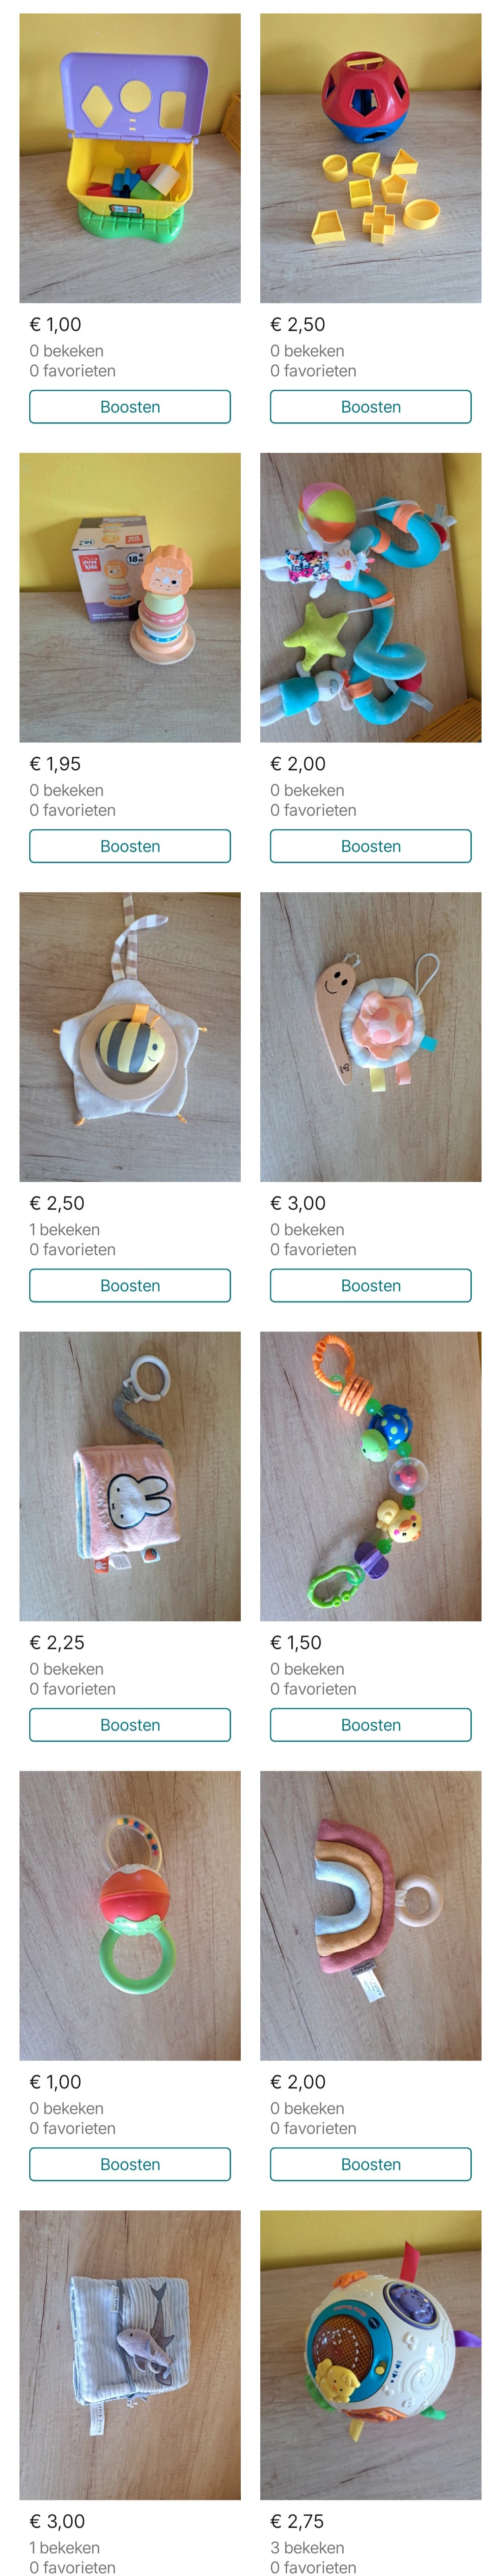Boost the €3,00 snail toy listing
The width and height of the screenshot is (501, 2576).
pos(370,1286)
